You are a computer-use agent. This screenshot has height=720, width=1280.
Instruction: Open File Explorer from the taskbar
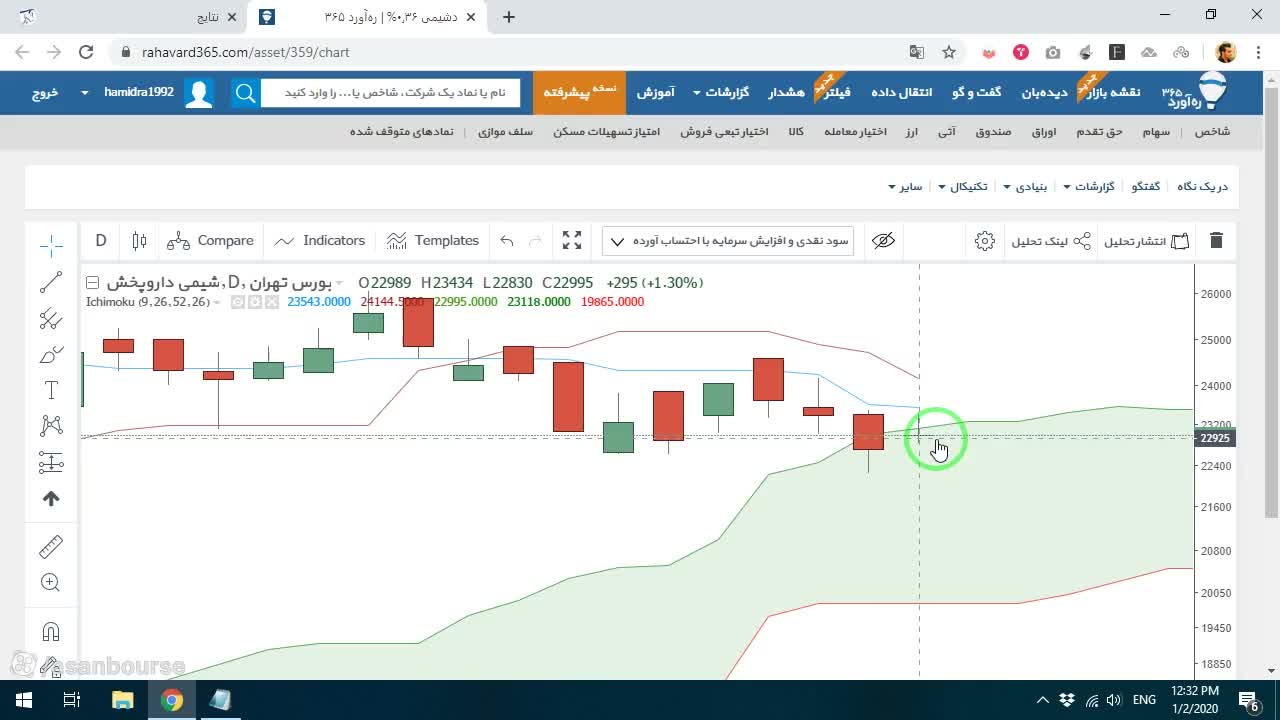(122, 700)
